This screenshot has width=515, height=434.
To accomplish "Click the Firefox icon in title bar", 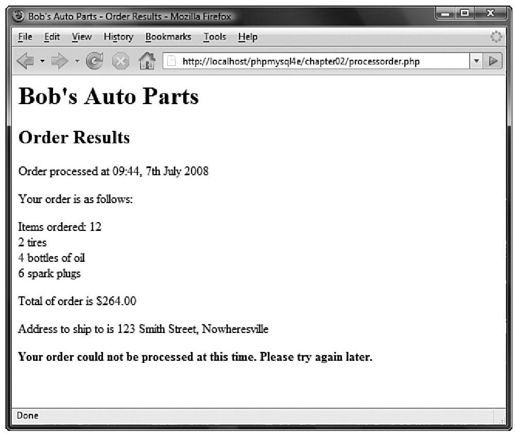I will (19, 16).
